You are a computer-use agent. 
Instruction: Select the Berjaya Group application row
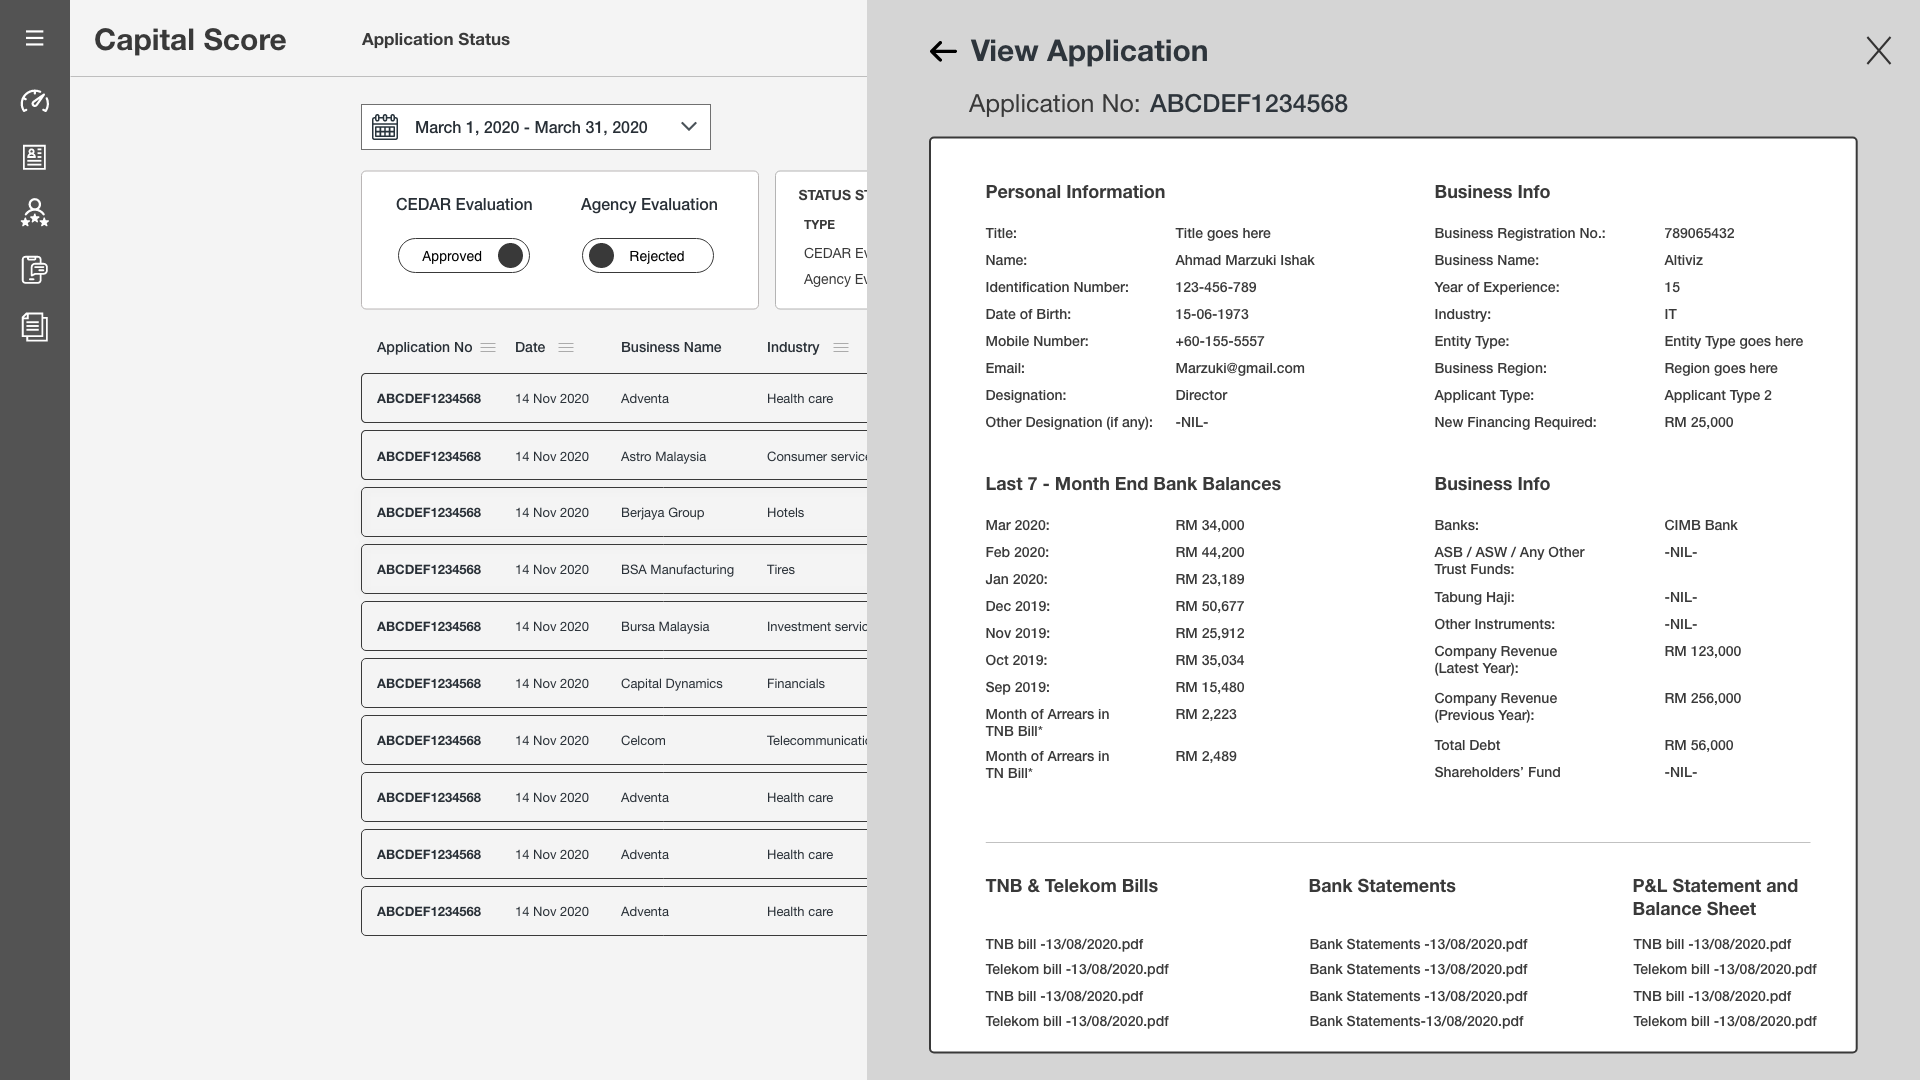coord(612,512)
